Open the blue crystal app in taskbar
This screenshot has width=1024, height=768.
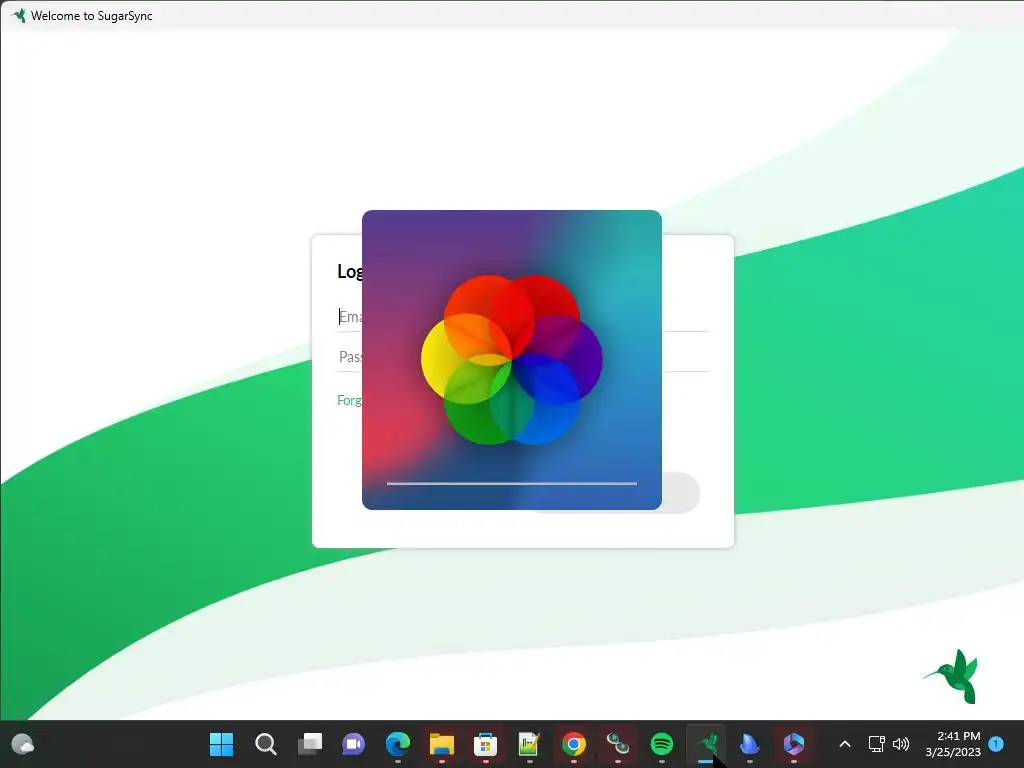point(750,744)
